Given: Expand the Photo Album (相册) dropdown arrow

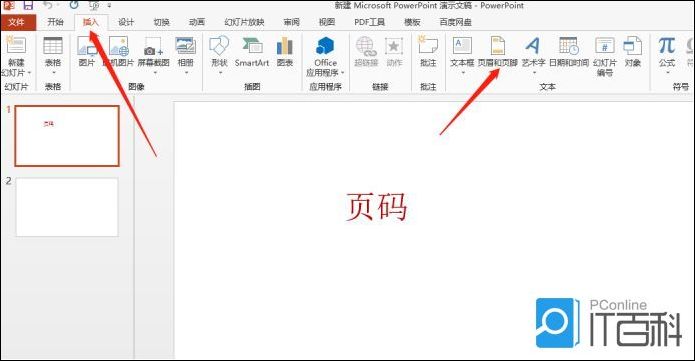Looking at the screenshot, I should 186,73.
